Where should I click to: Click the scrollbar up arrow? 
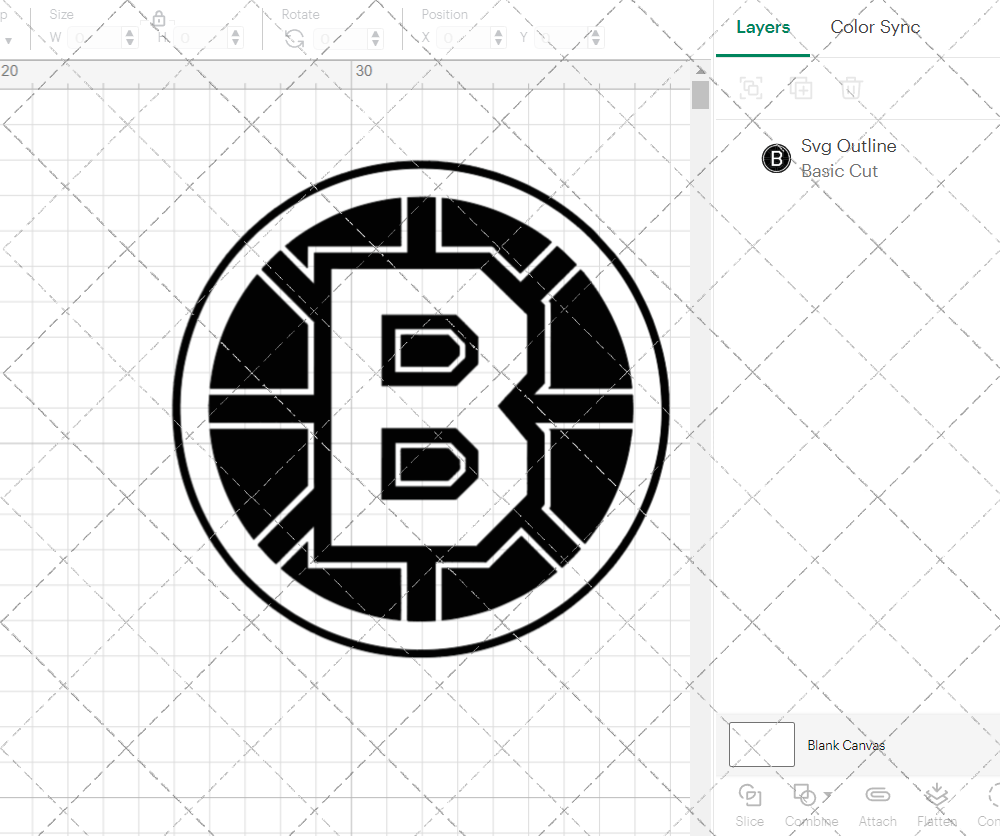tap(701, 70)
